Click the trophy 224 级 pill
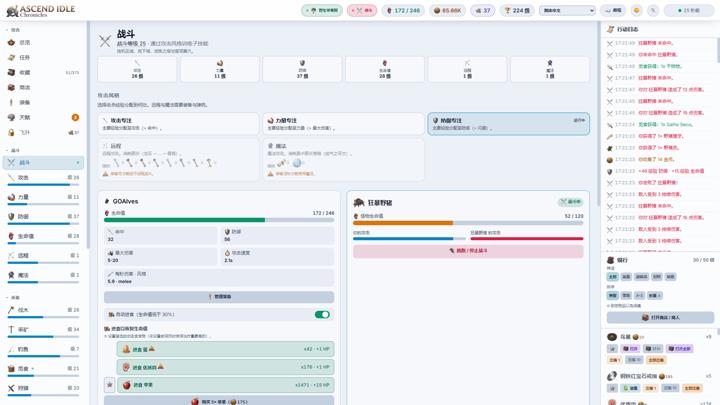The image size is (720, 405). point(517,10)
